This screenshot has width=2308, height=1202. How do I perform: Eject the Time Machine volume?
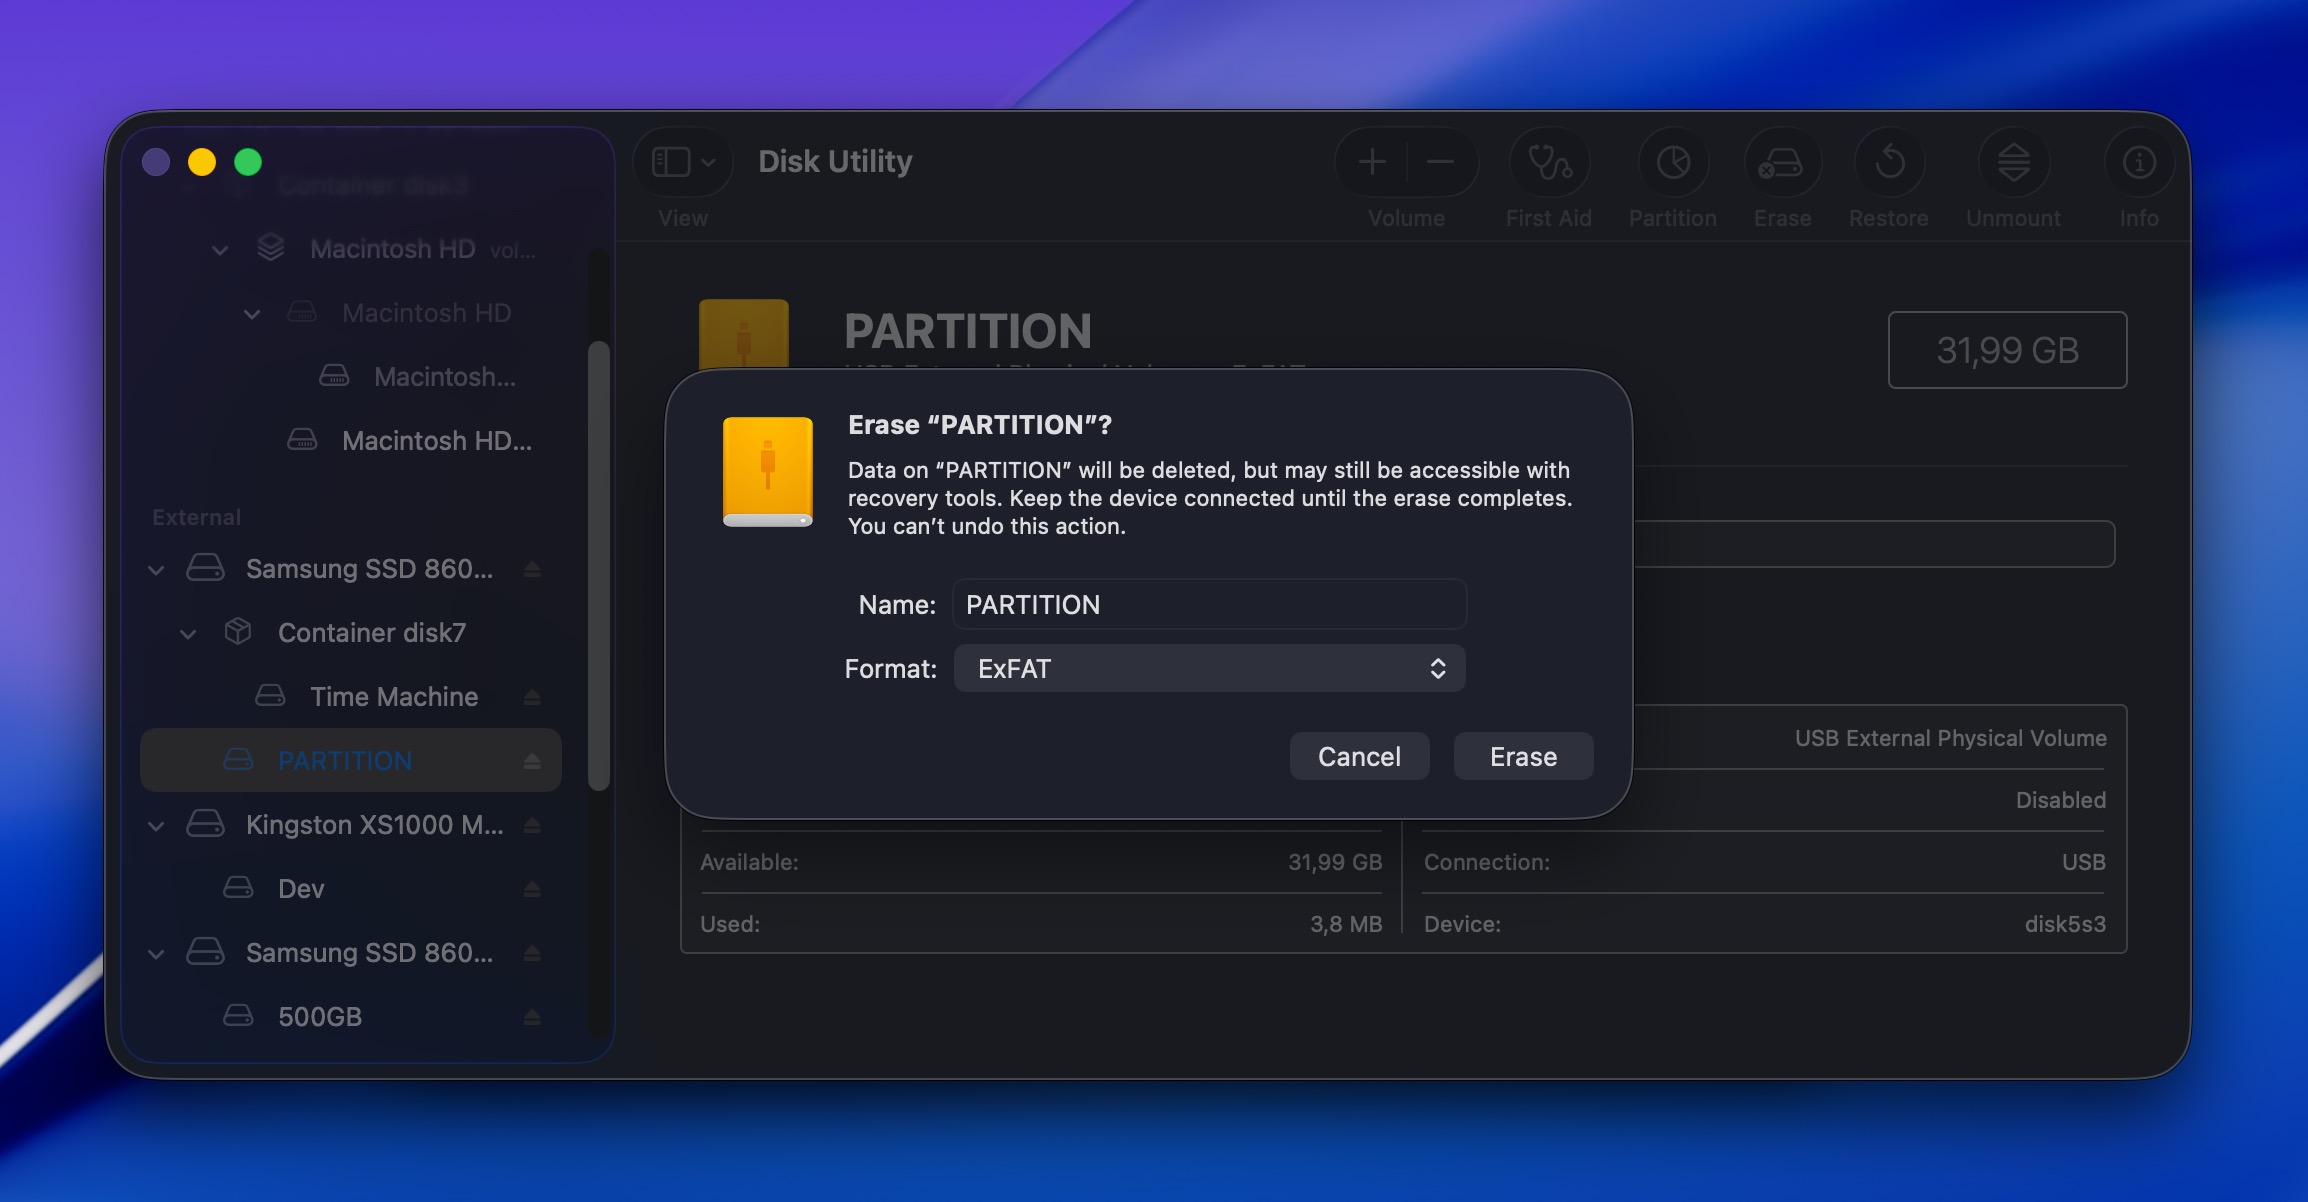(x=533, y=696)
